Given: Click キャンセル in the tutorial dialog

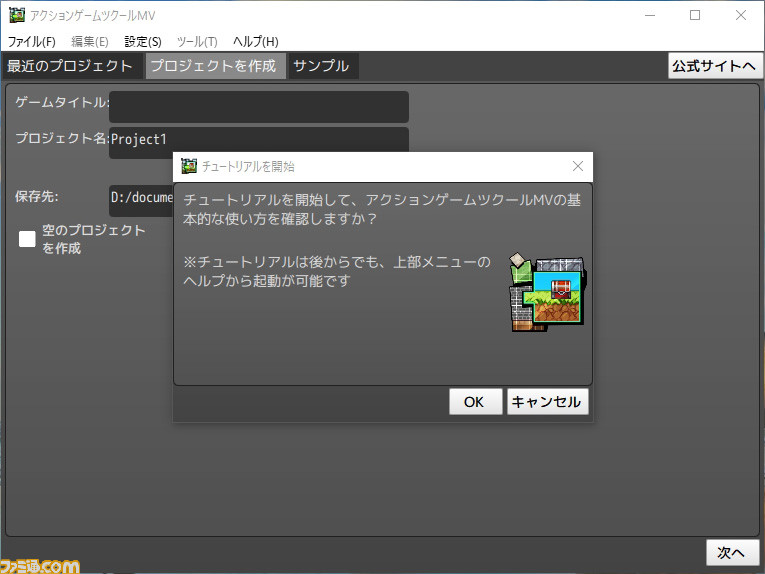Looking at the screenshot, I should pos(547,401).
